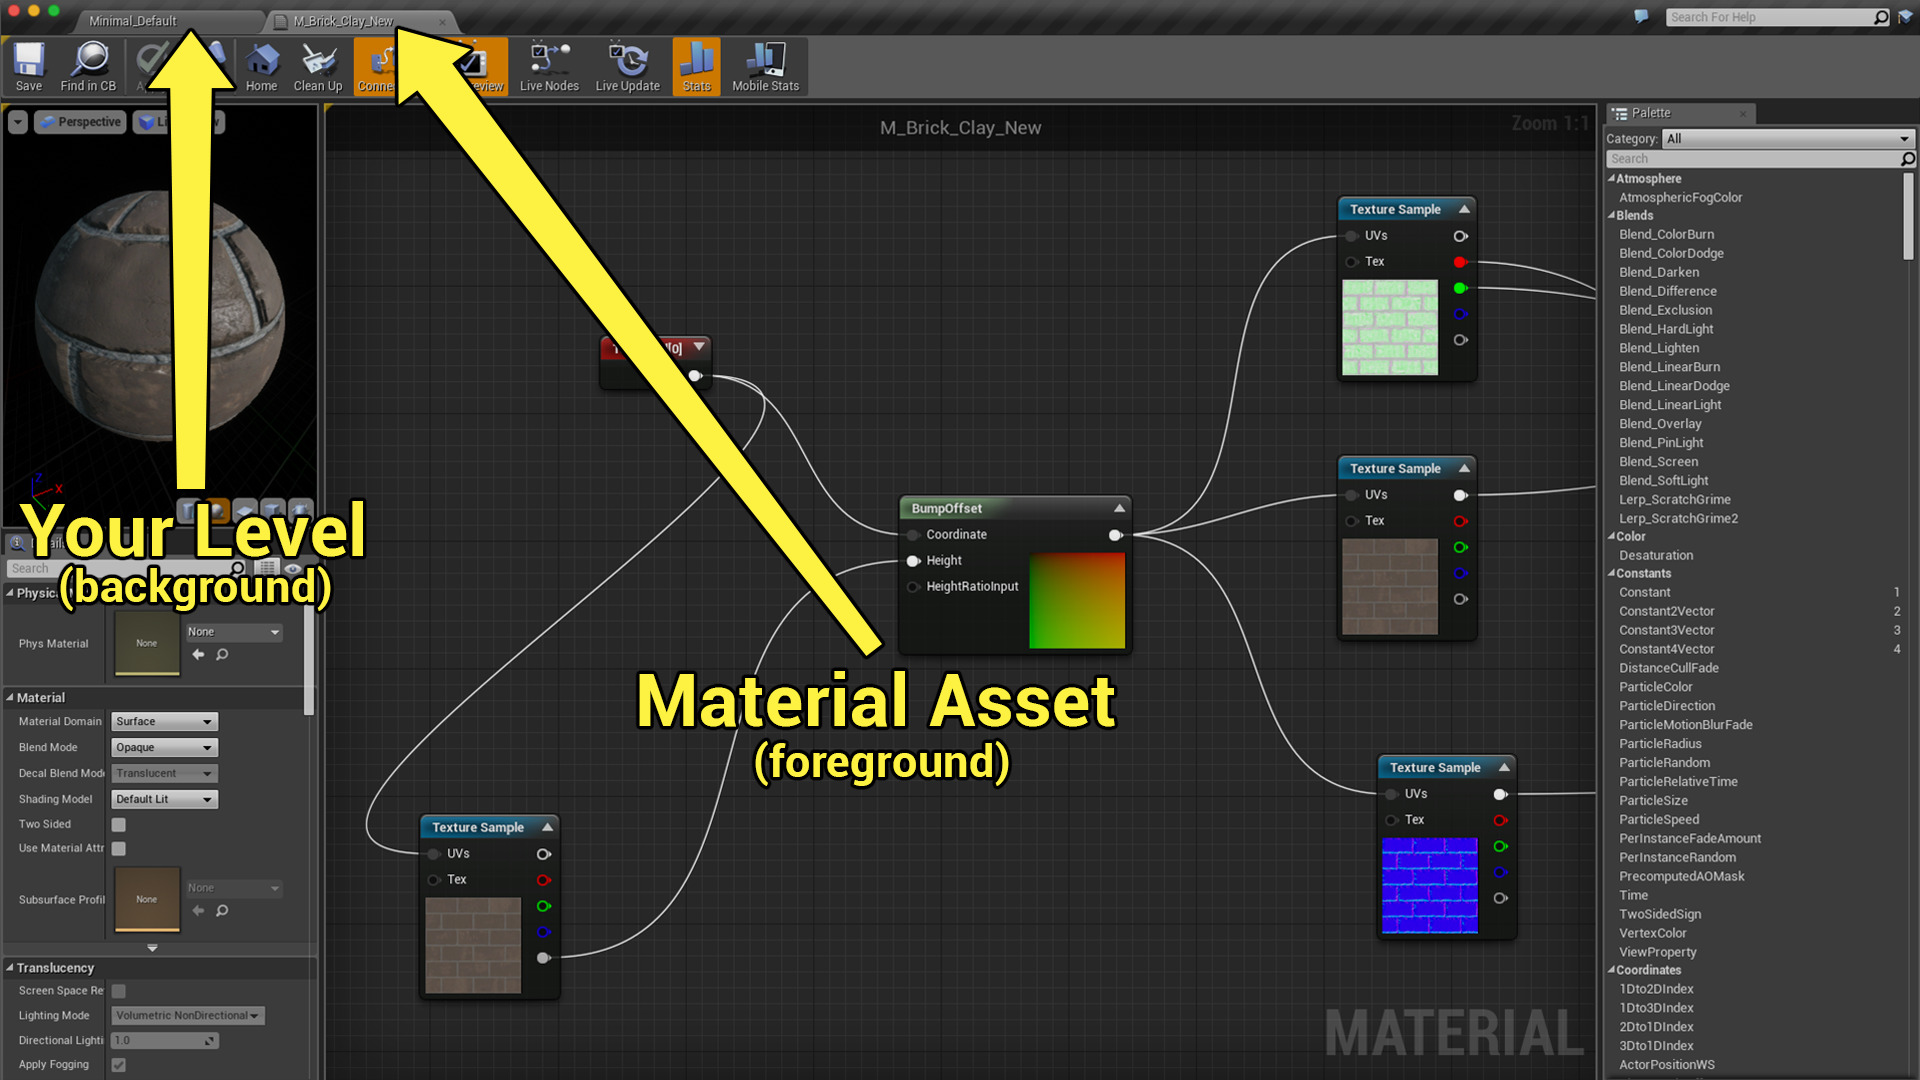Enable the Two Sided checkbox

tap(119, 825)
